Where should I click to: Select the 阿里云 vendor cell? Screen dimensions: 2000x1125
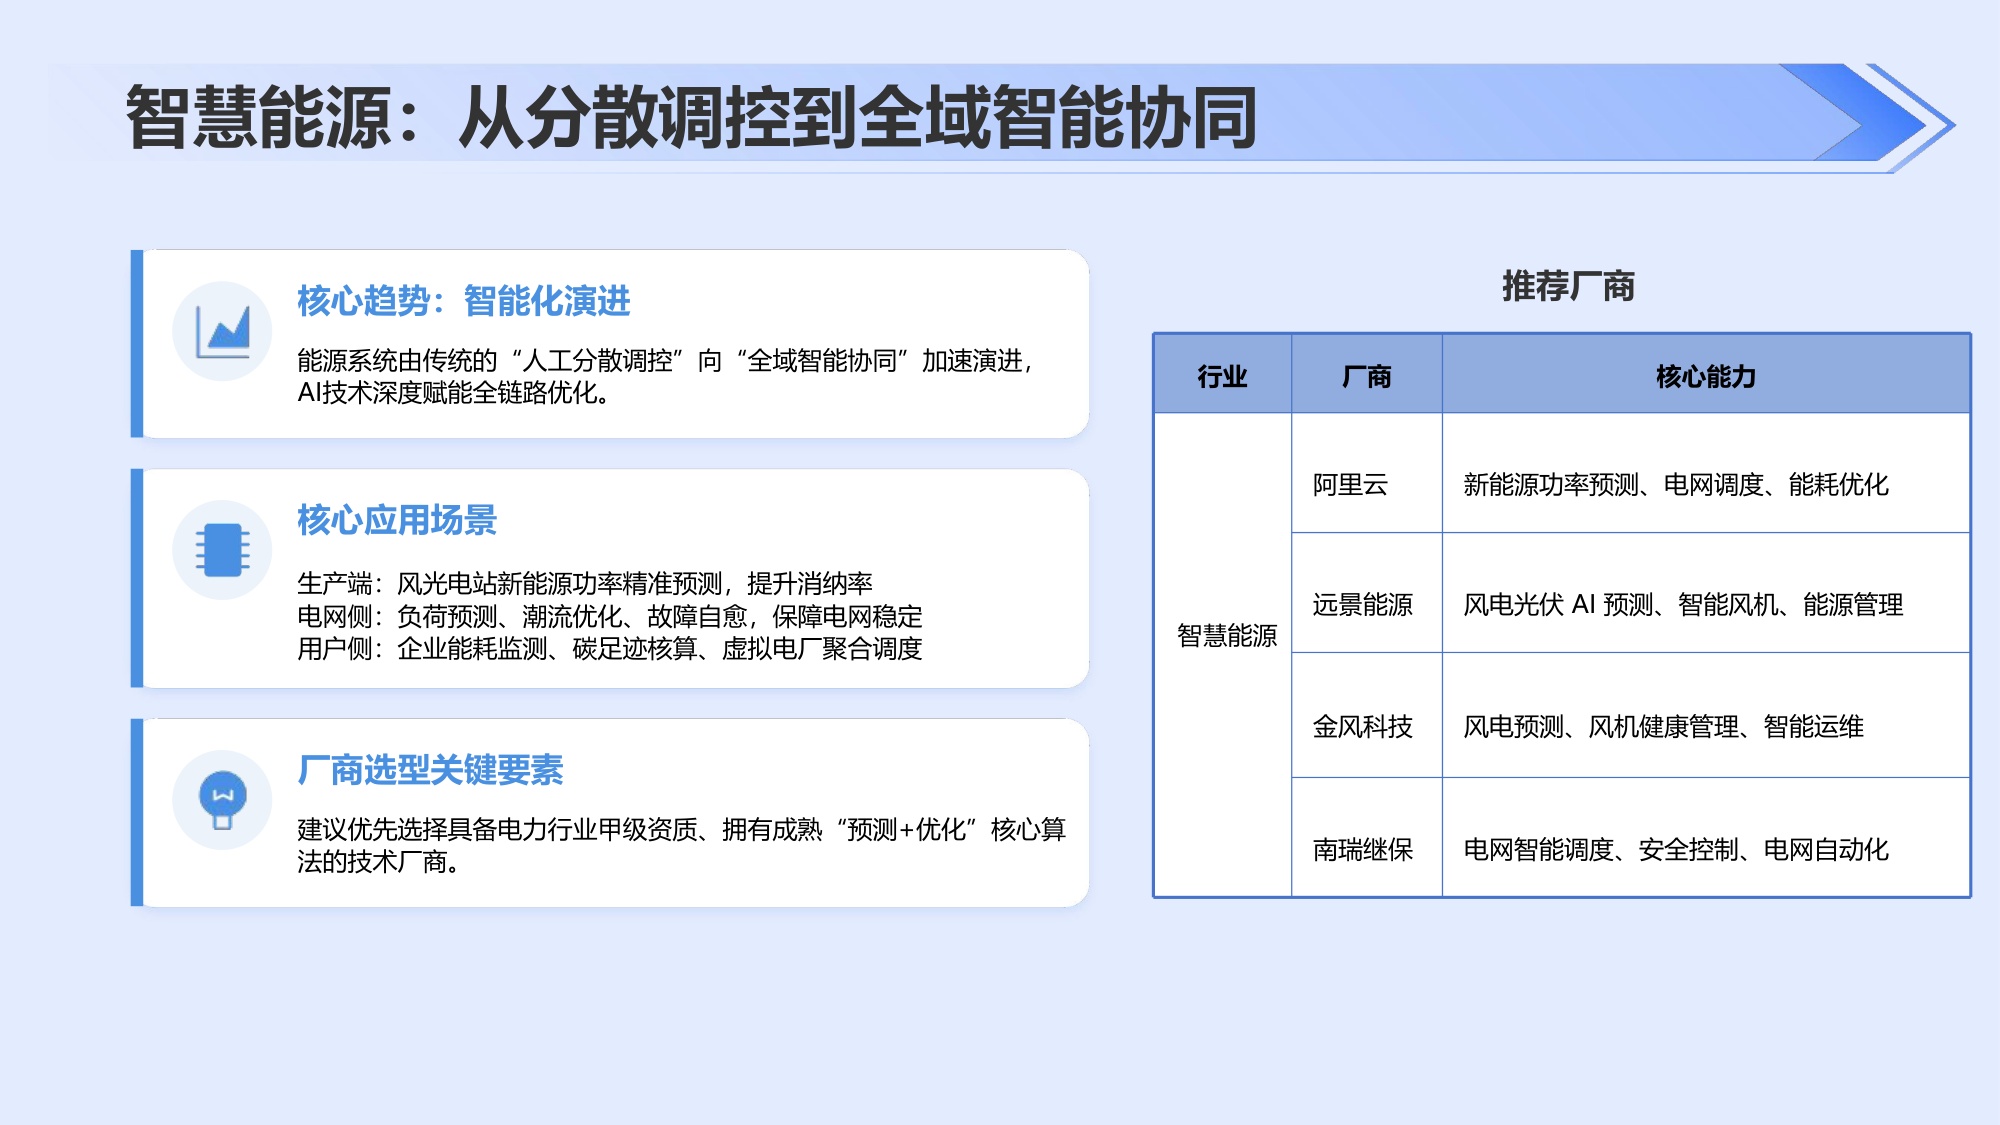click(x=1366, y=473)
